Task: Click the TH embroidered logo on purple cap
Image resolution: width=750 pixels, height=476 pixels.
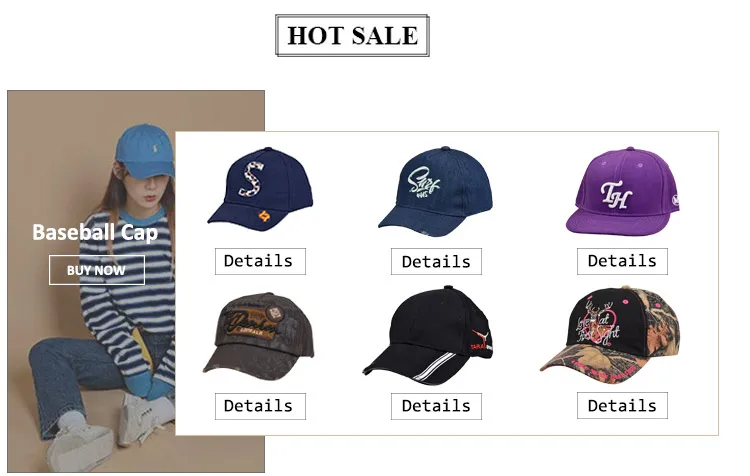Action: click(616, 195)
